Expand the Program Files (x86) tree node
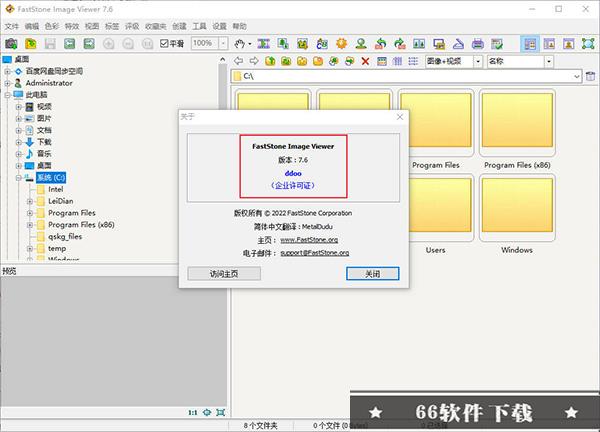Viewport: 600px width, 432px height. coord(30,225)
